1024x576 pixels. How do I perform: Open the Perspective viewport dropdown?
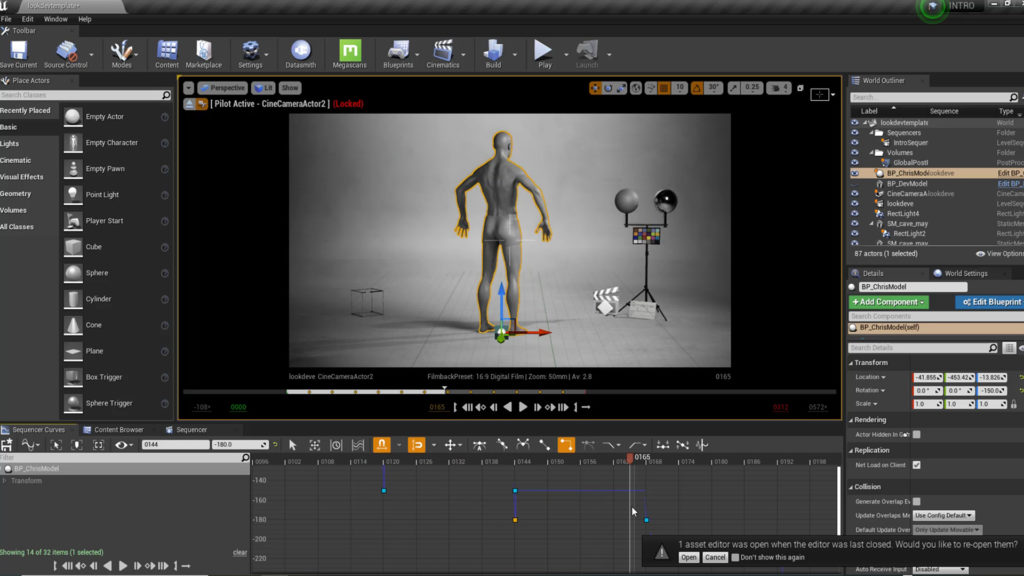point(222,87)
